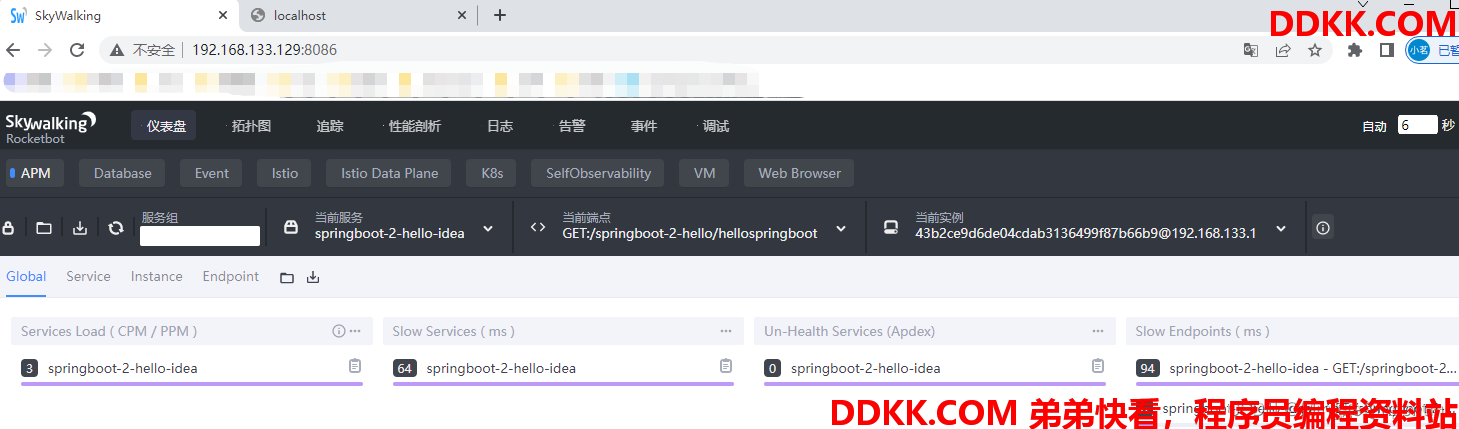This screenshot has width=1459, height=429.
Task: Switch to the Service sub-tab
Action: pyautogui.click(x=88, y=277)
